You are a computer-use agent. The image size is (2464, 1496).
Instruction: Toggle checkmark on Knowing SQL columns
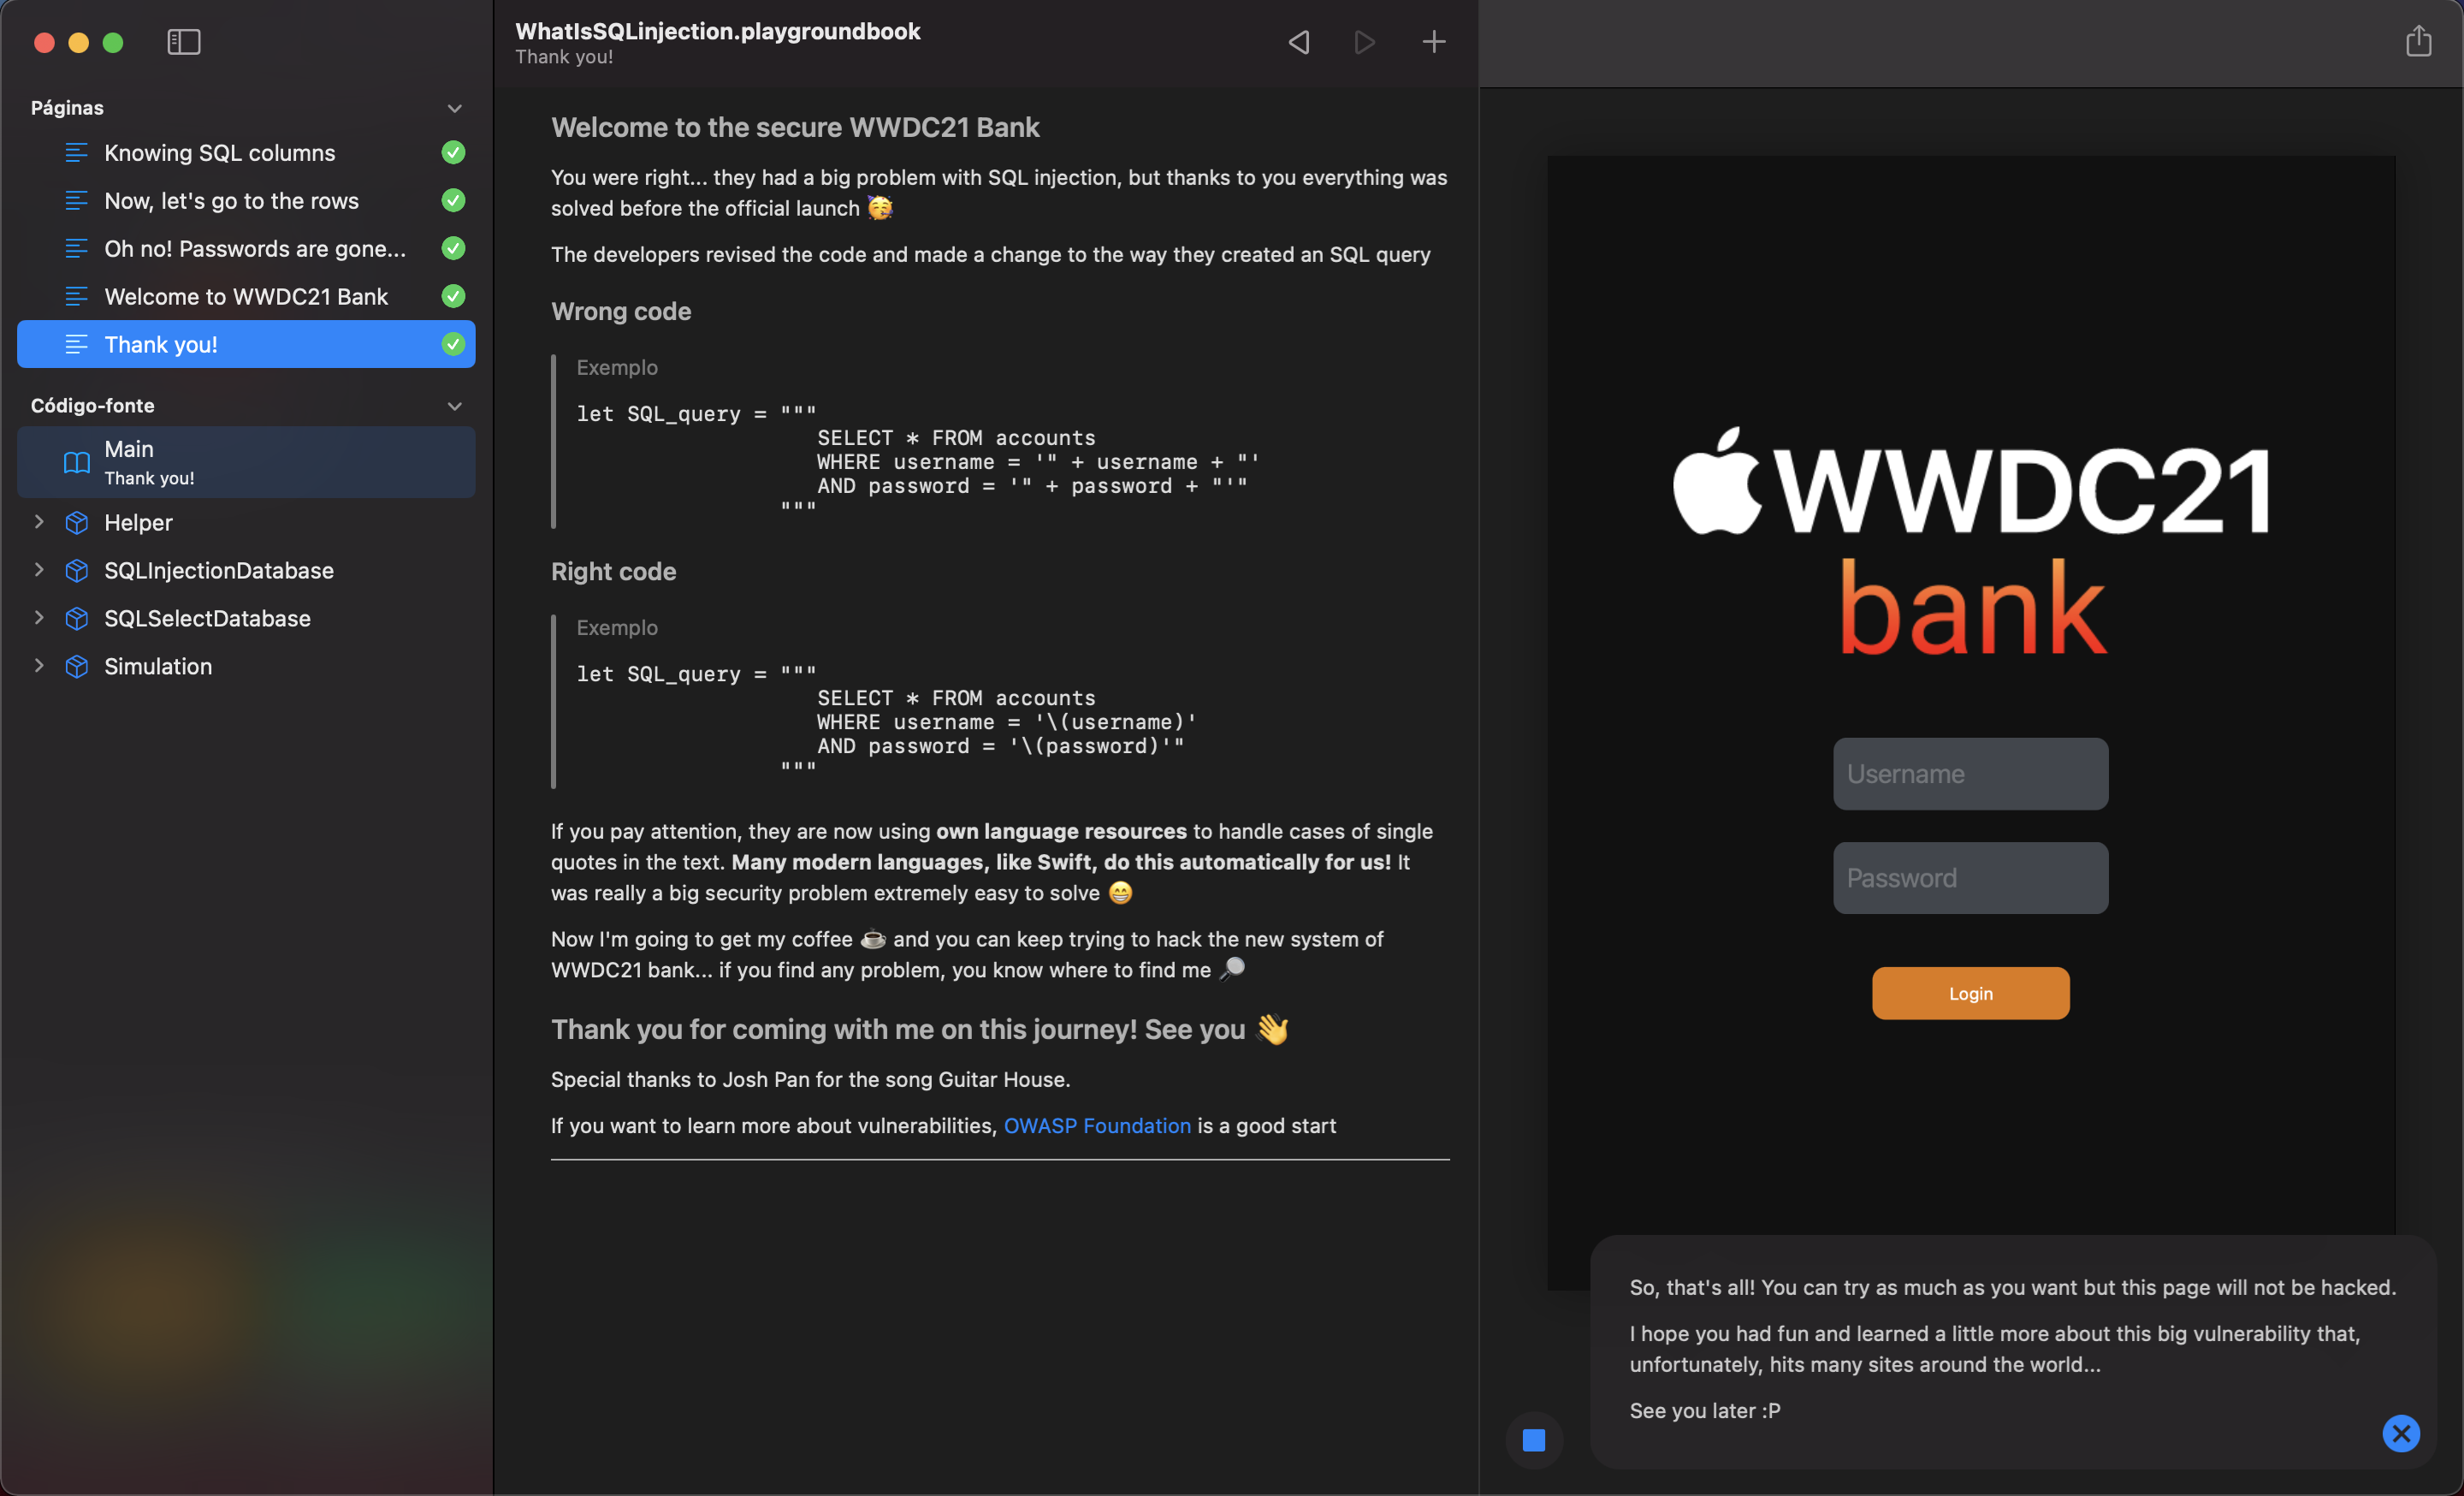453,153
